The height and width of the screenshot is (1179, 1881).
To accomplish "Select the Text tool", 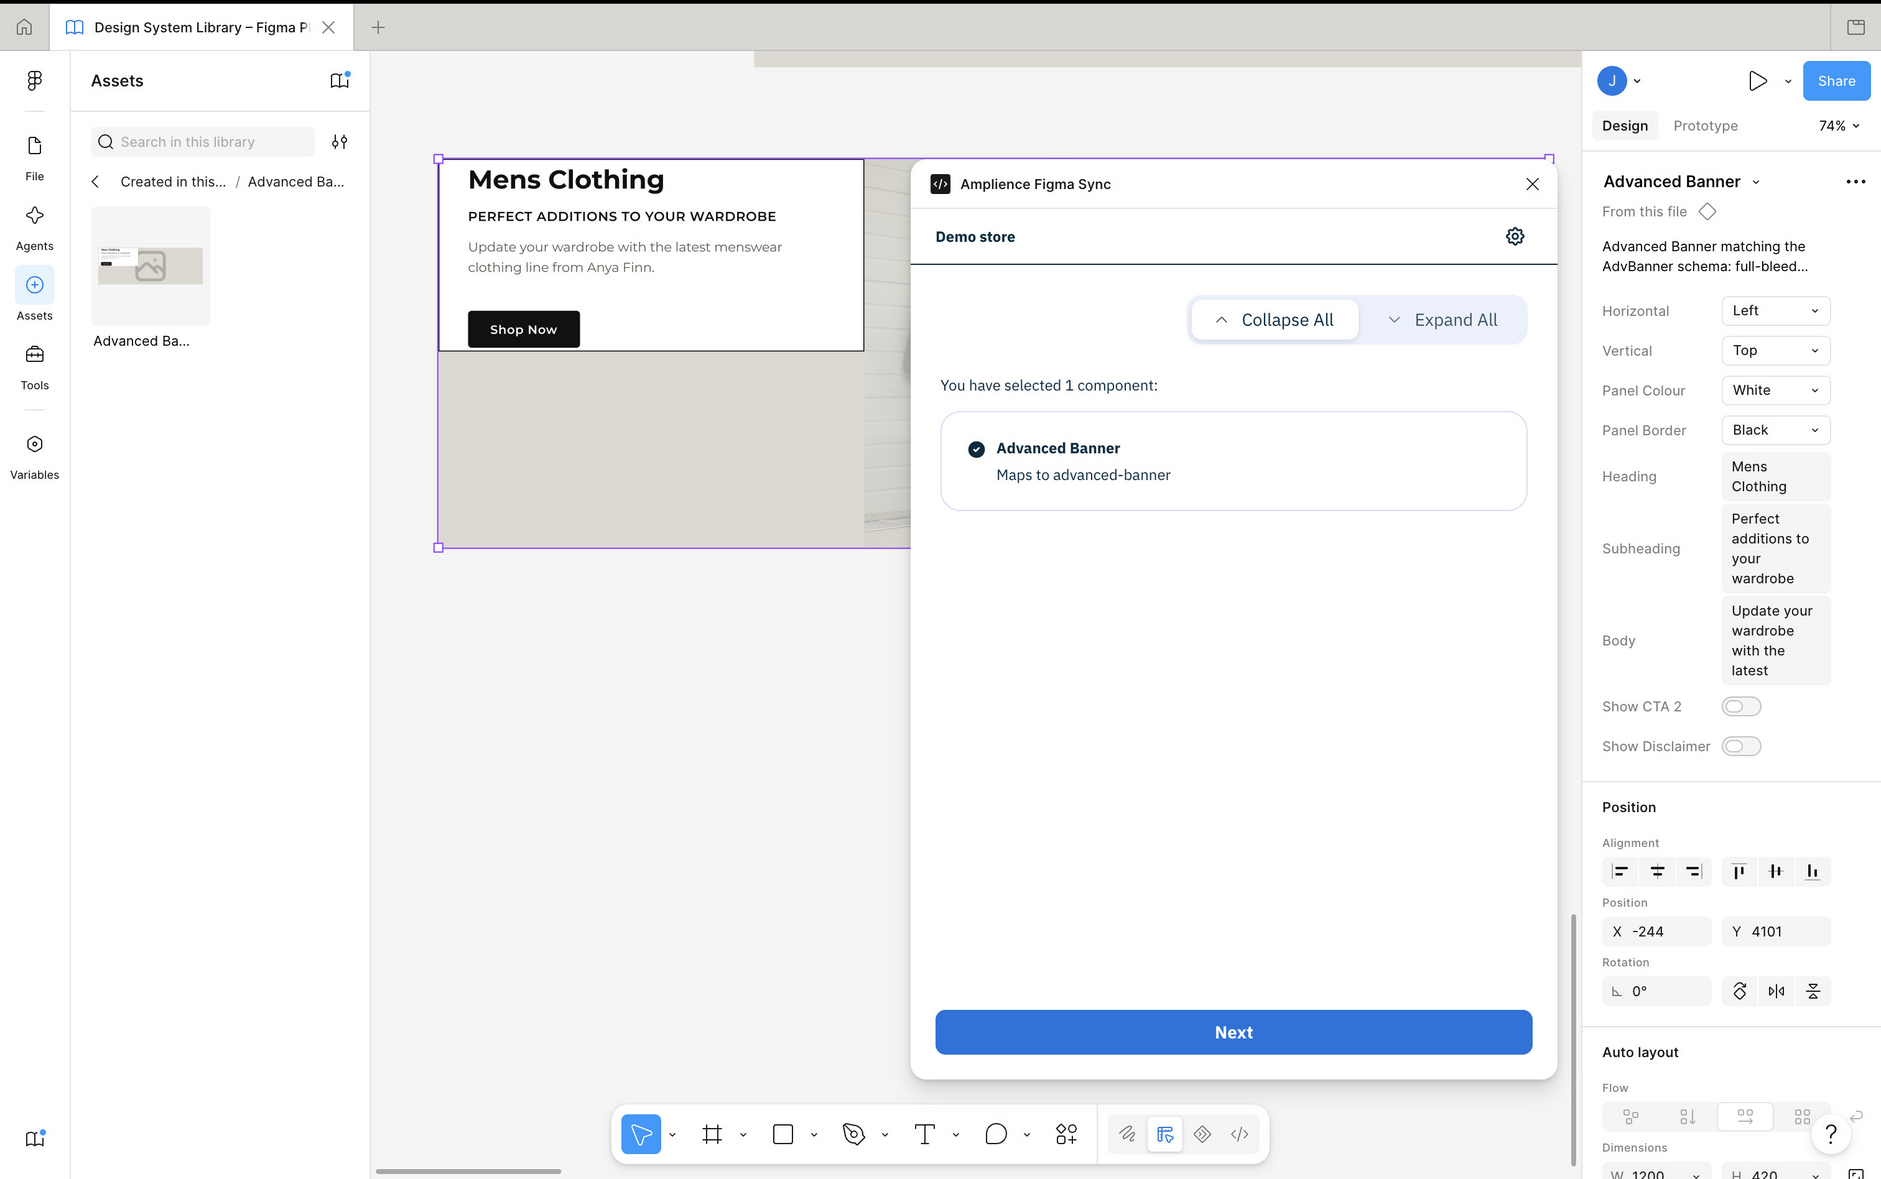I will (x=925, y=1134).
